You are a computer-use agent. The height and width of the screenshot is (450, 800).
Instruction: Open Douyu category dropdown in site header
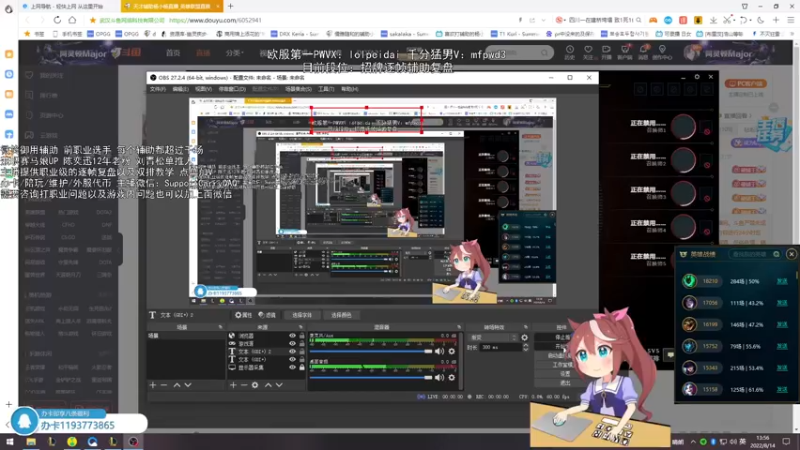point(234,53)
